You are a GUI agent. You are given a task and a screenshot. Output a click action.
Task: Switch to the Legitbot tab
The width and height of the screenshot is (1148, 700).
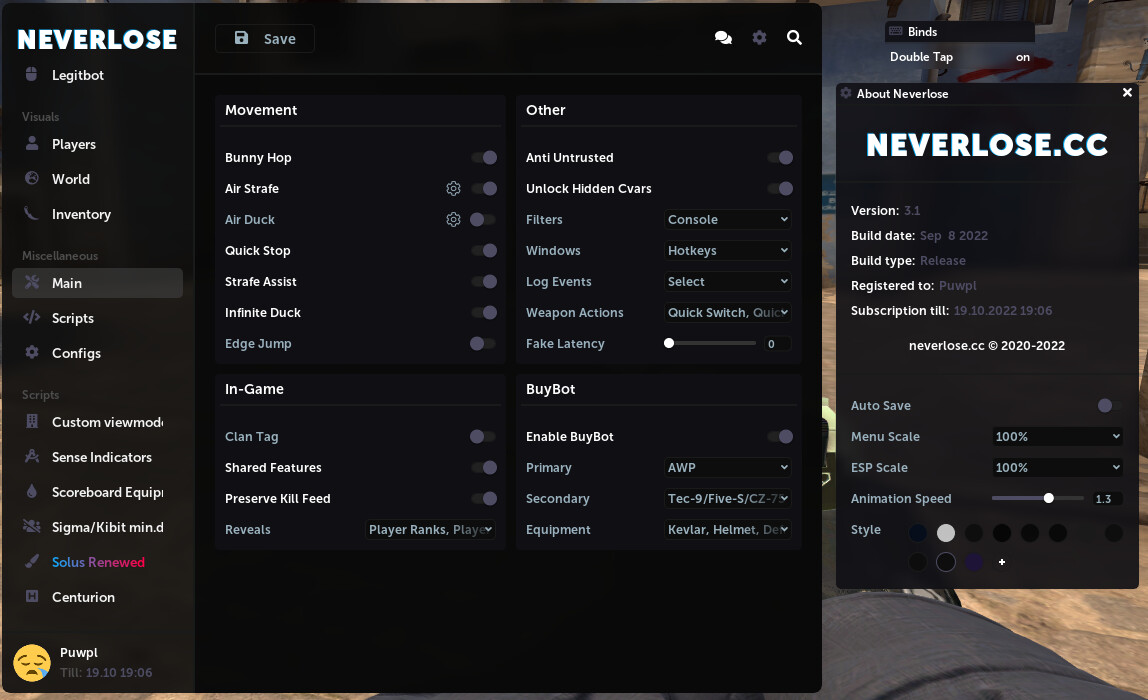point(97,75)
